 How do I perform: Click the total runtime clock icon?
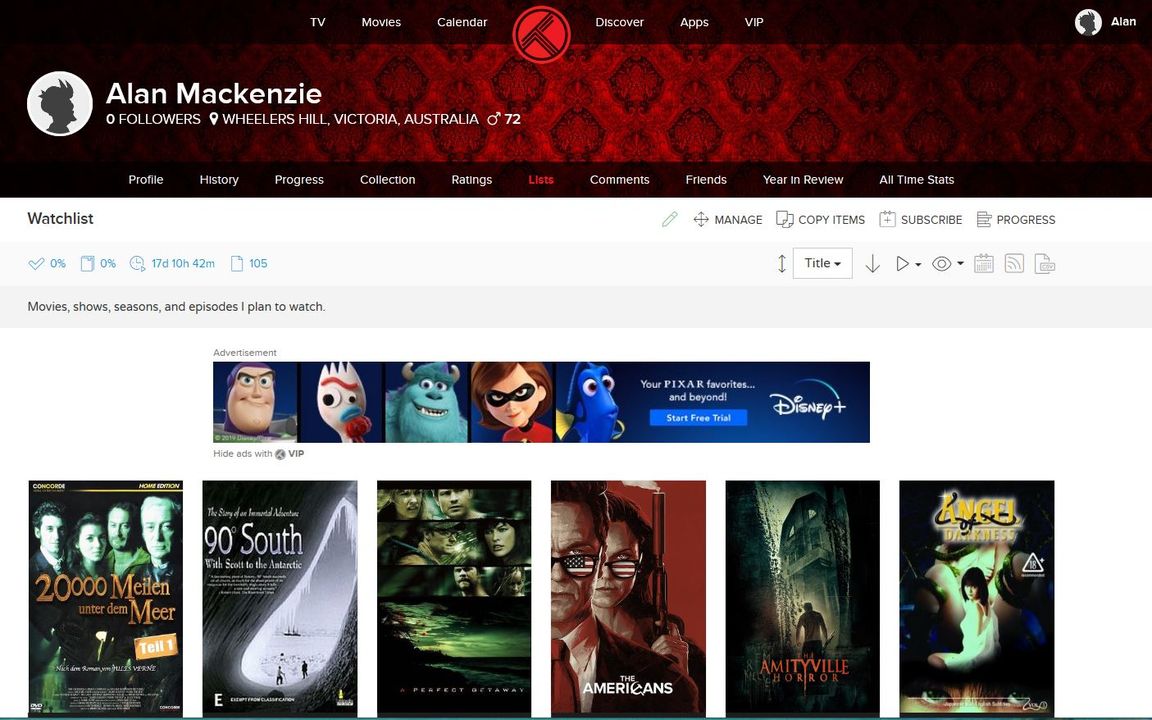137,264
